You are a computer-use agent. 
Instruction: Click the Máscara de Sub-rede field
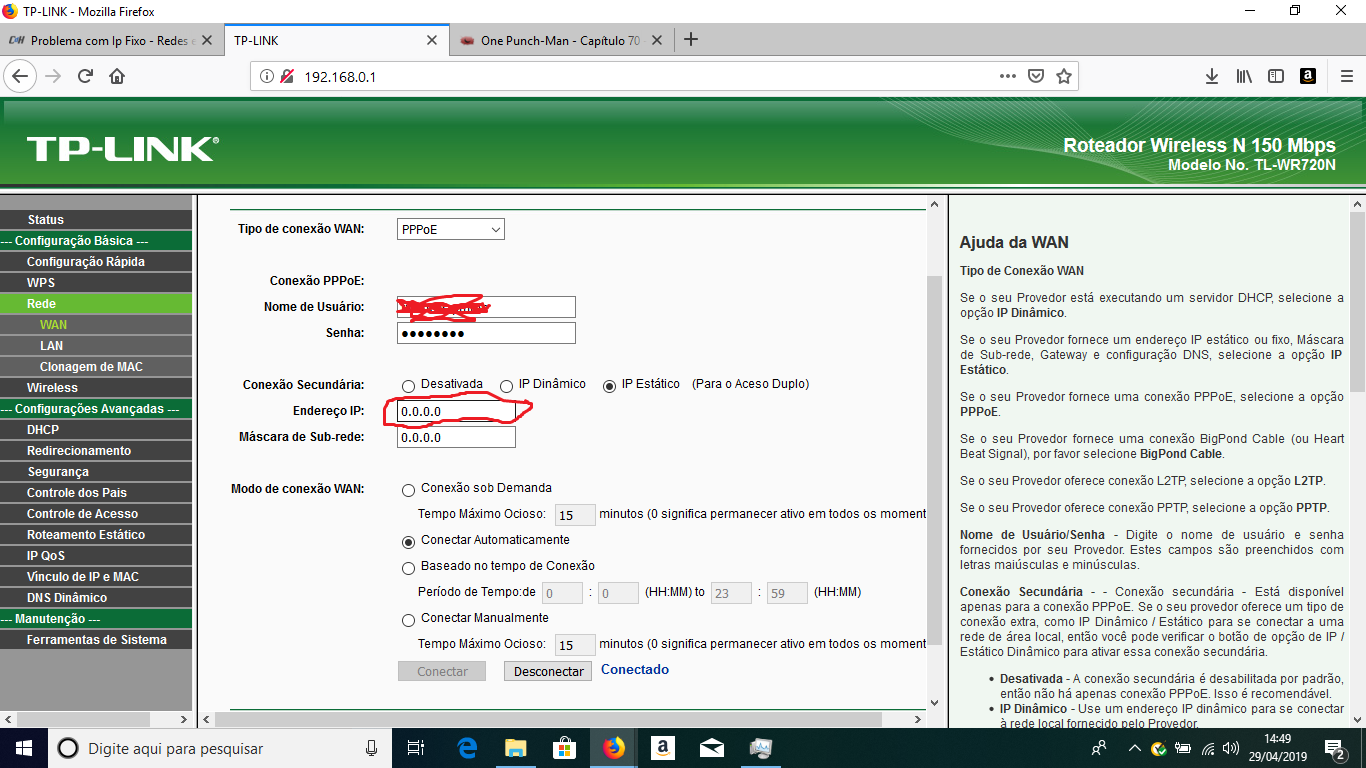click(x=456, y=437)
